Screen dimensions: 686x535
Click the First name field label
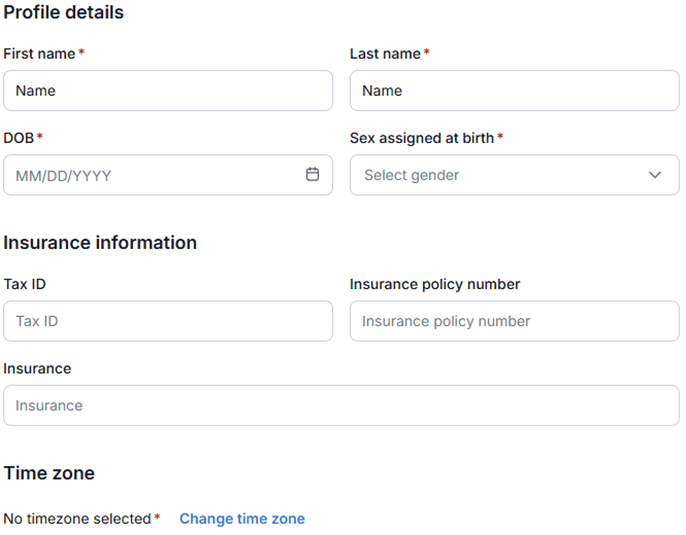click(40, 53)
